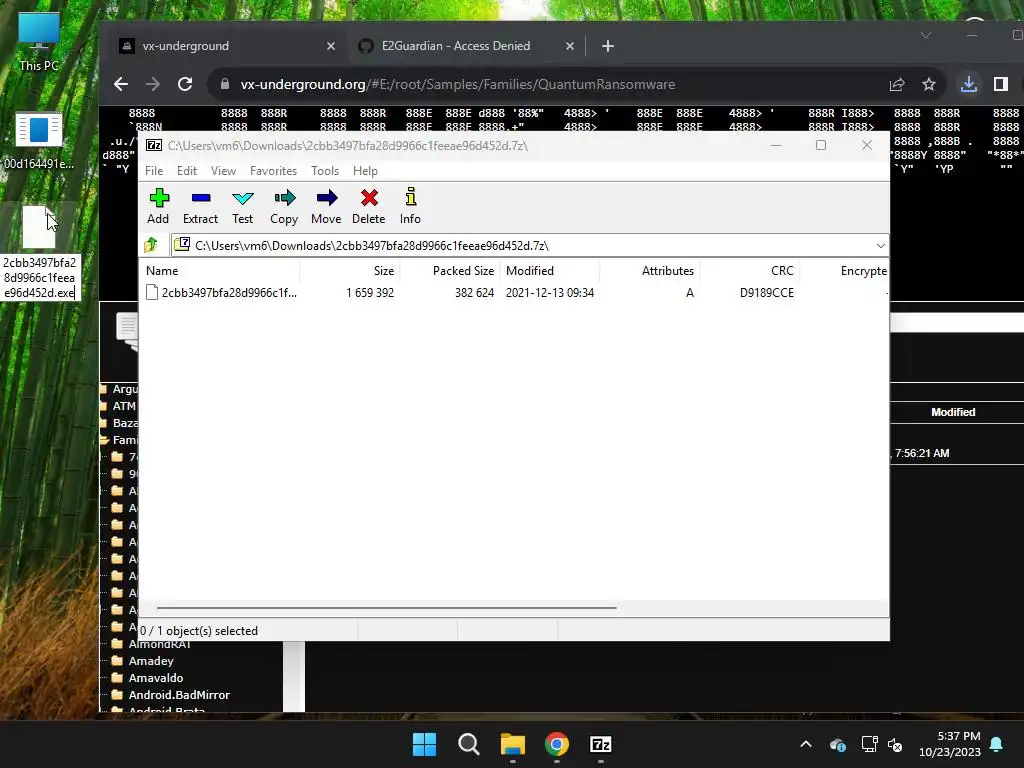The height and width of the screenshot is (768, 1024).
Task: Click the Modified column on the web page
Action: click(953, 412)
